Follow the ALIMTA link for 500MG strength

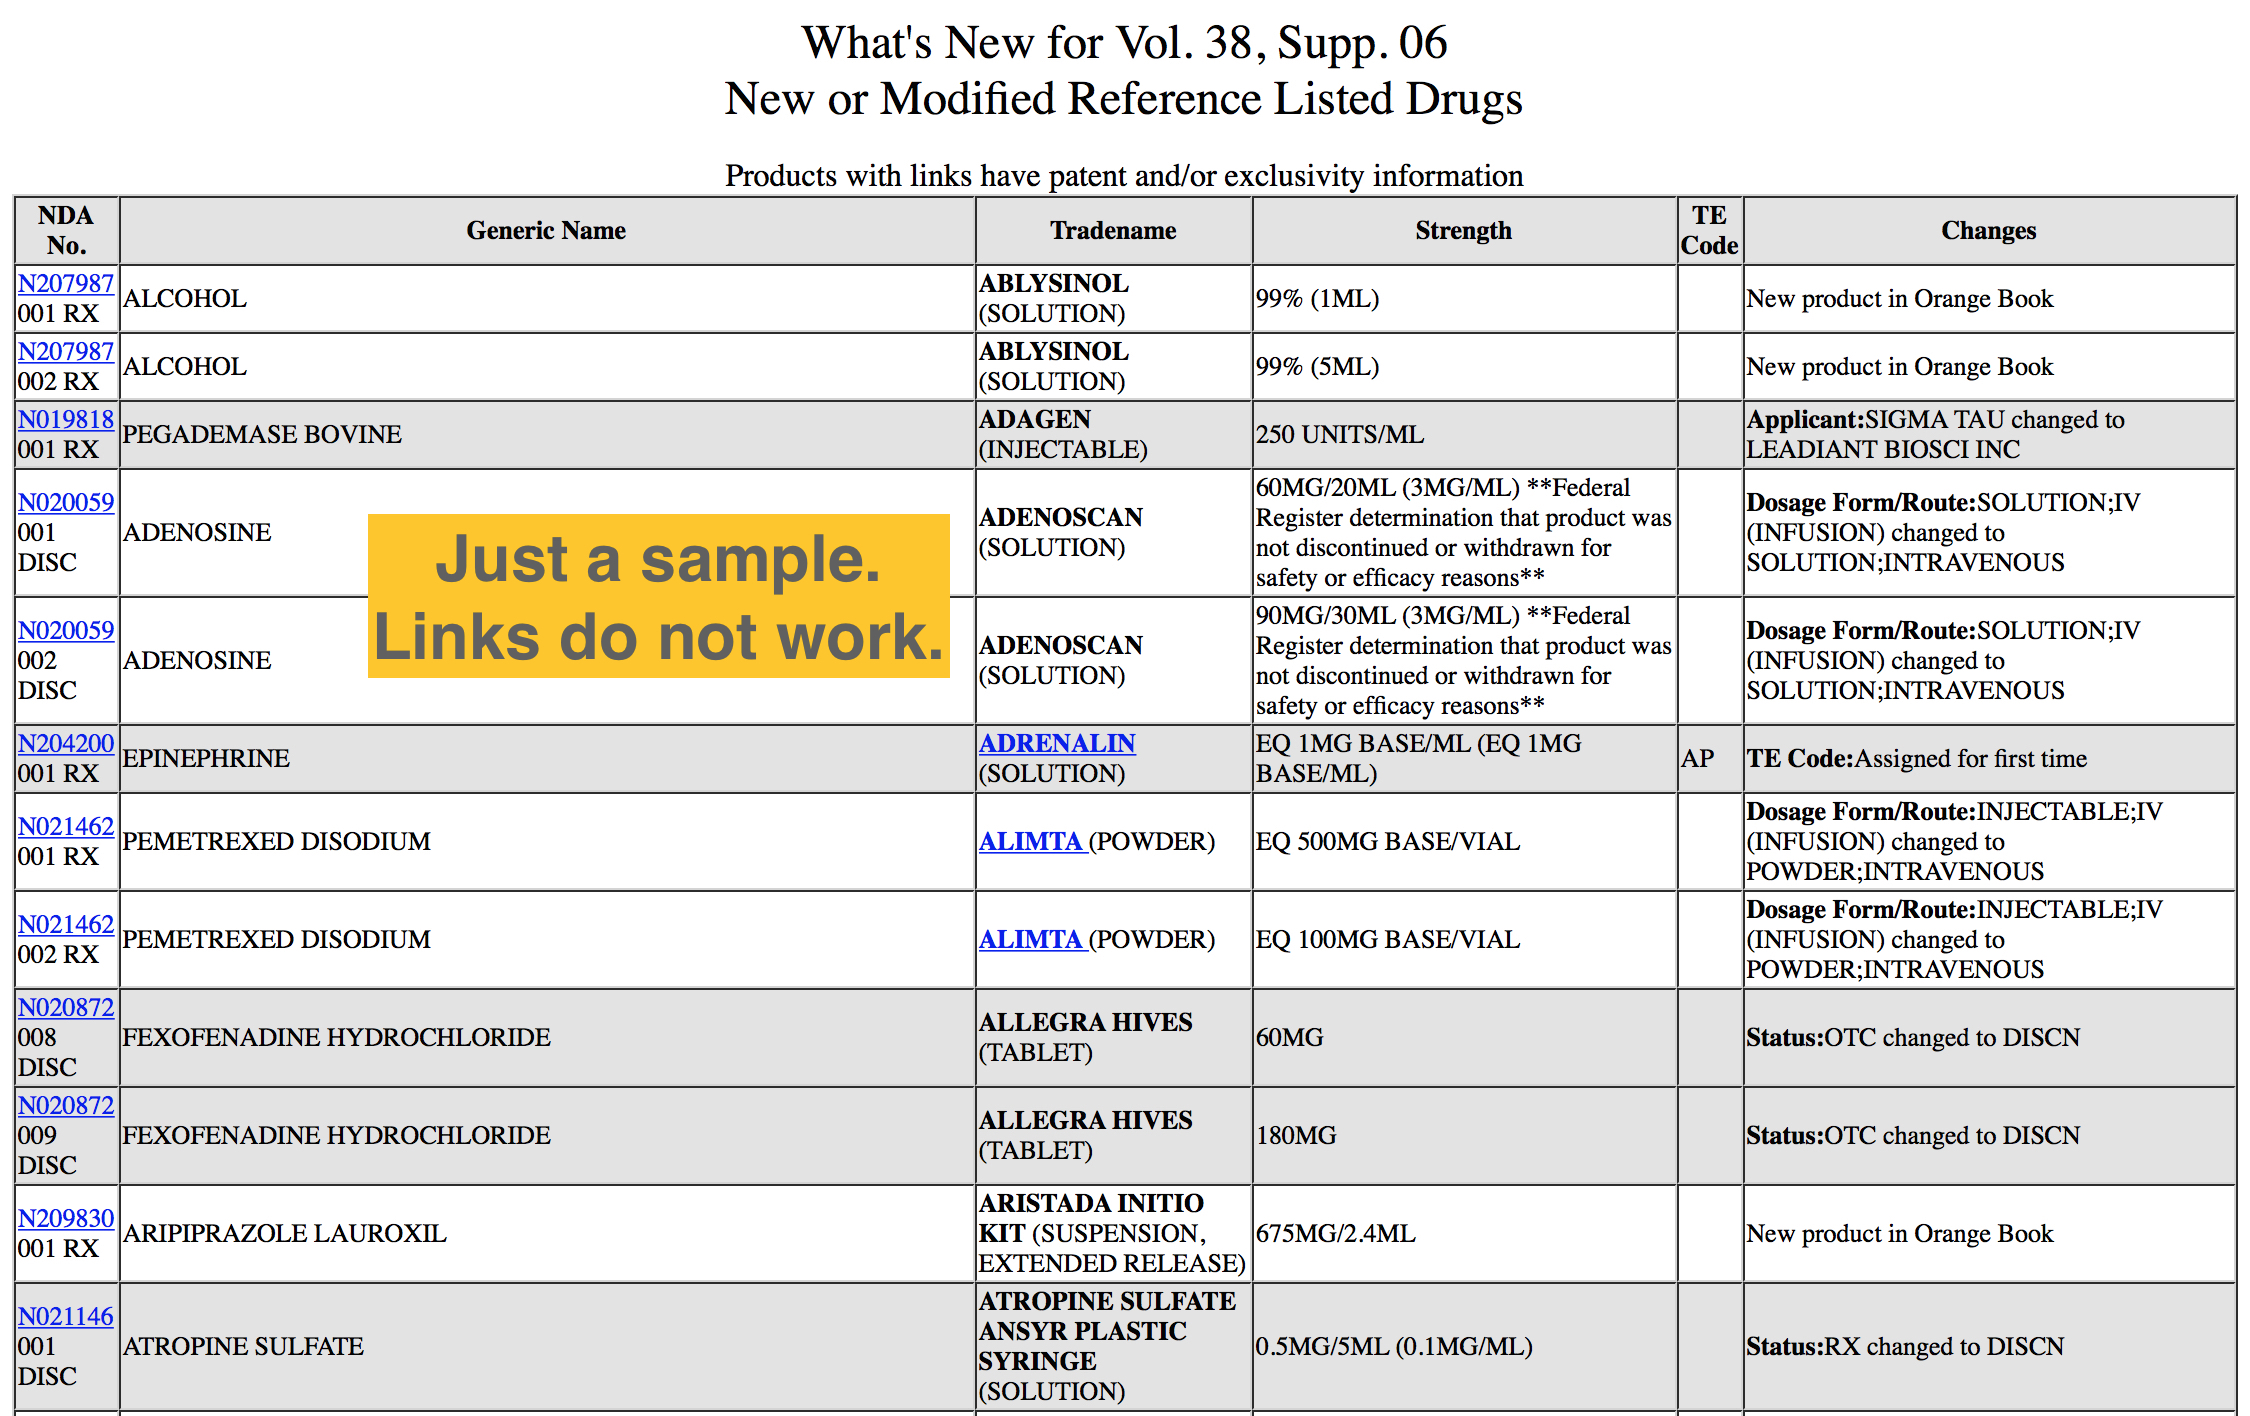pos(1031,841)
